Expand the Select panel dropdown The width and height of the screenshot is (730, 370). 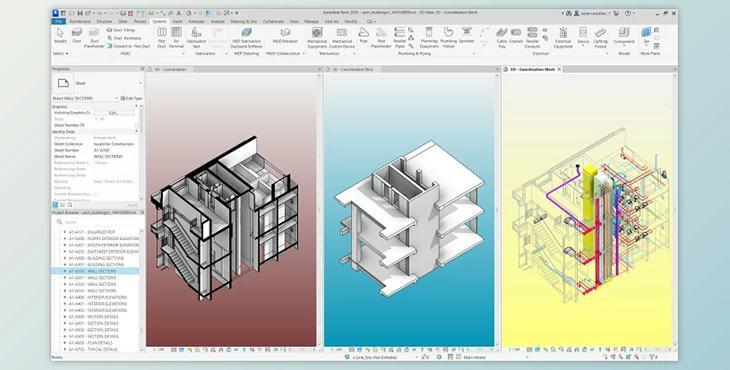tap(61, 54)
